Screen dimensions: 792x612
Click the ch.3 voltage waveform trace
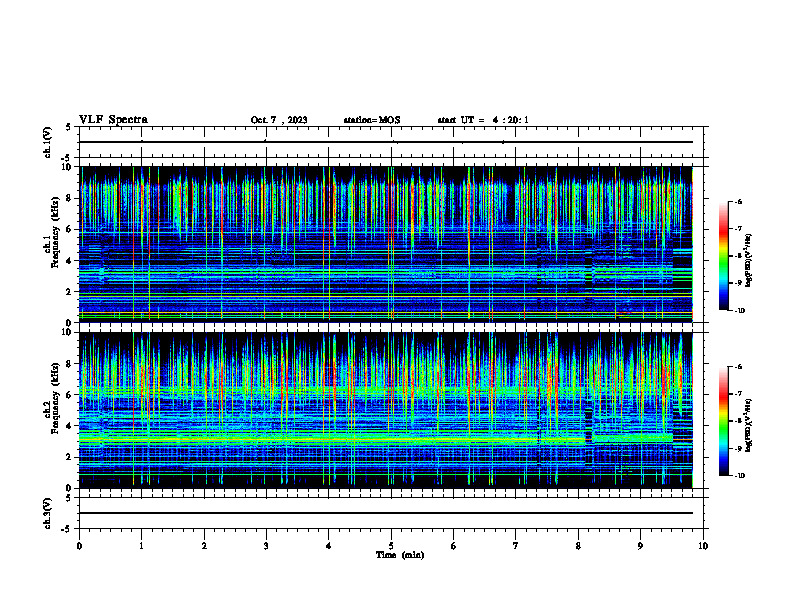386,513
